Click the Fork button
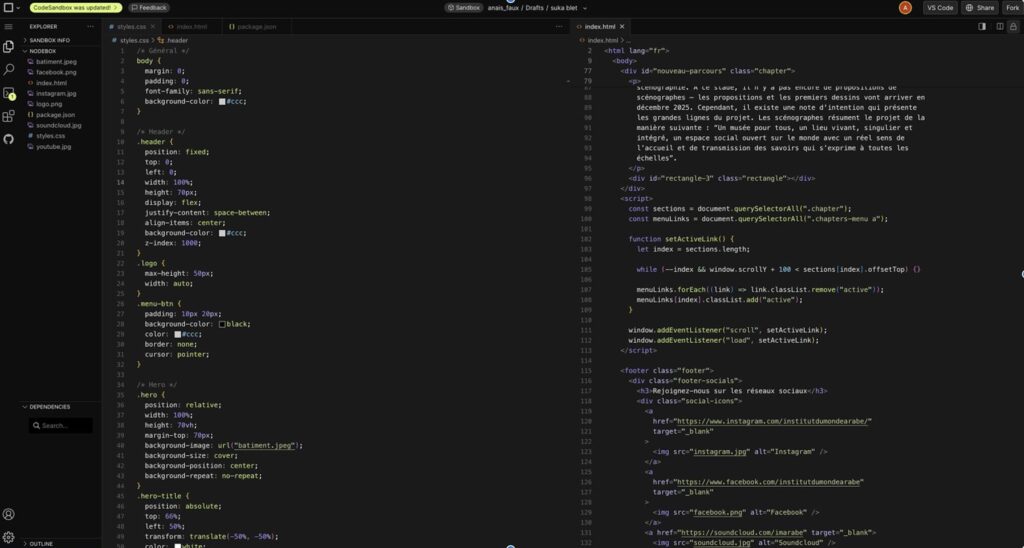Image resolution: width=1024 pixels, height=548 pixels. (1012, 7)
